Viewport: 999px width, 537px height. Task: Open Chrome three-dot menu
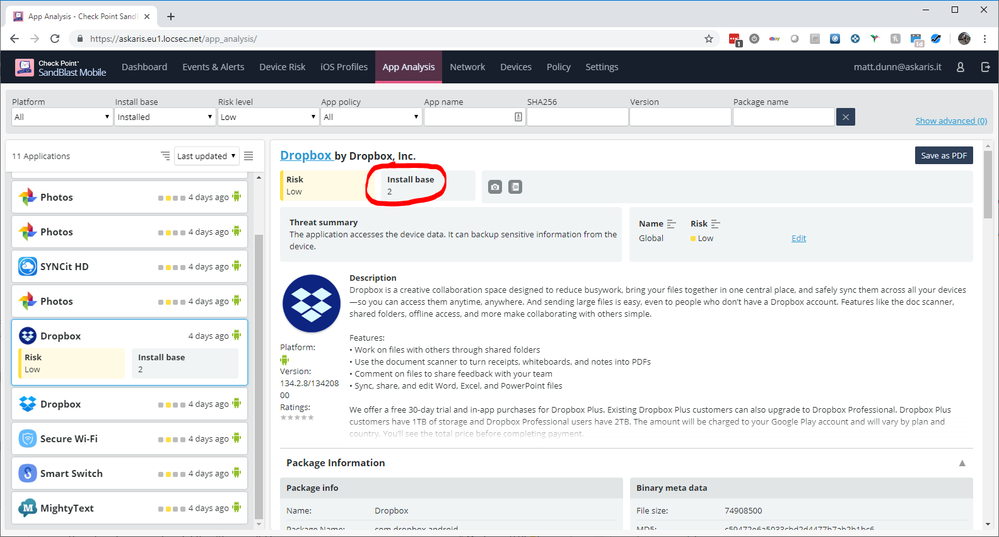click(x=985, y=39)
